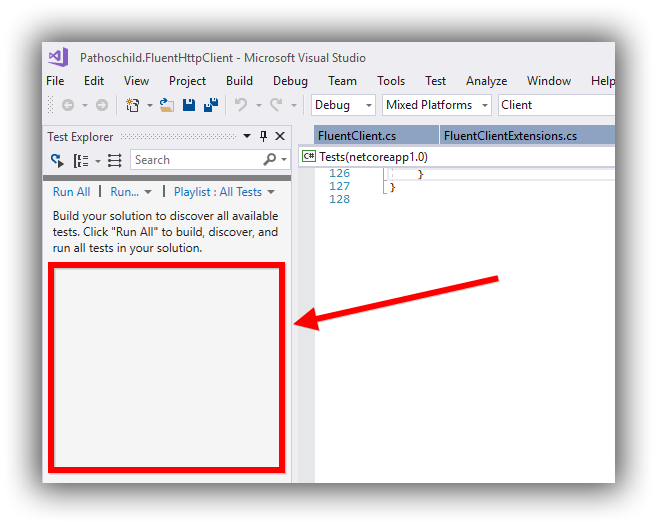
Task: Open the Test menu
Action: tap(435, 81)
